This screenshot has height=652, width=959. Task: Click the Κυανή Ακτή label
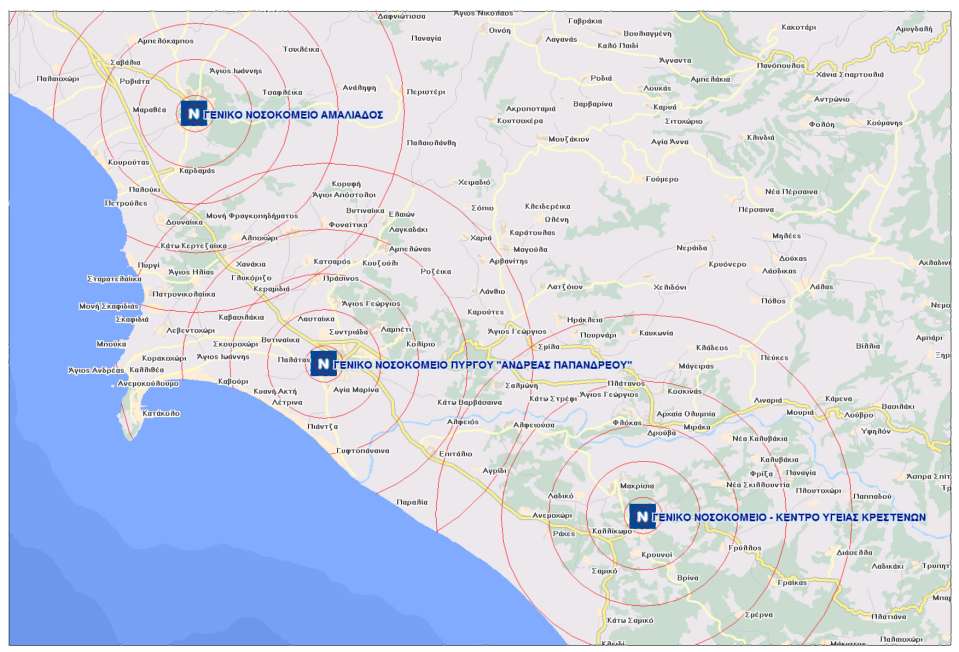[x=275, y=391]
